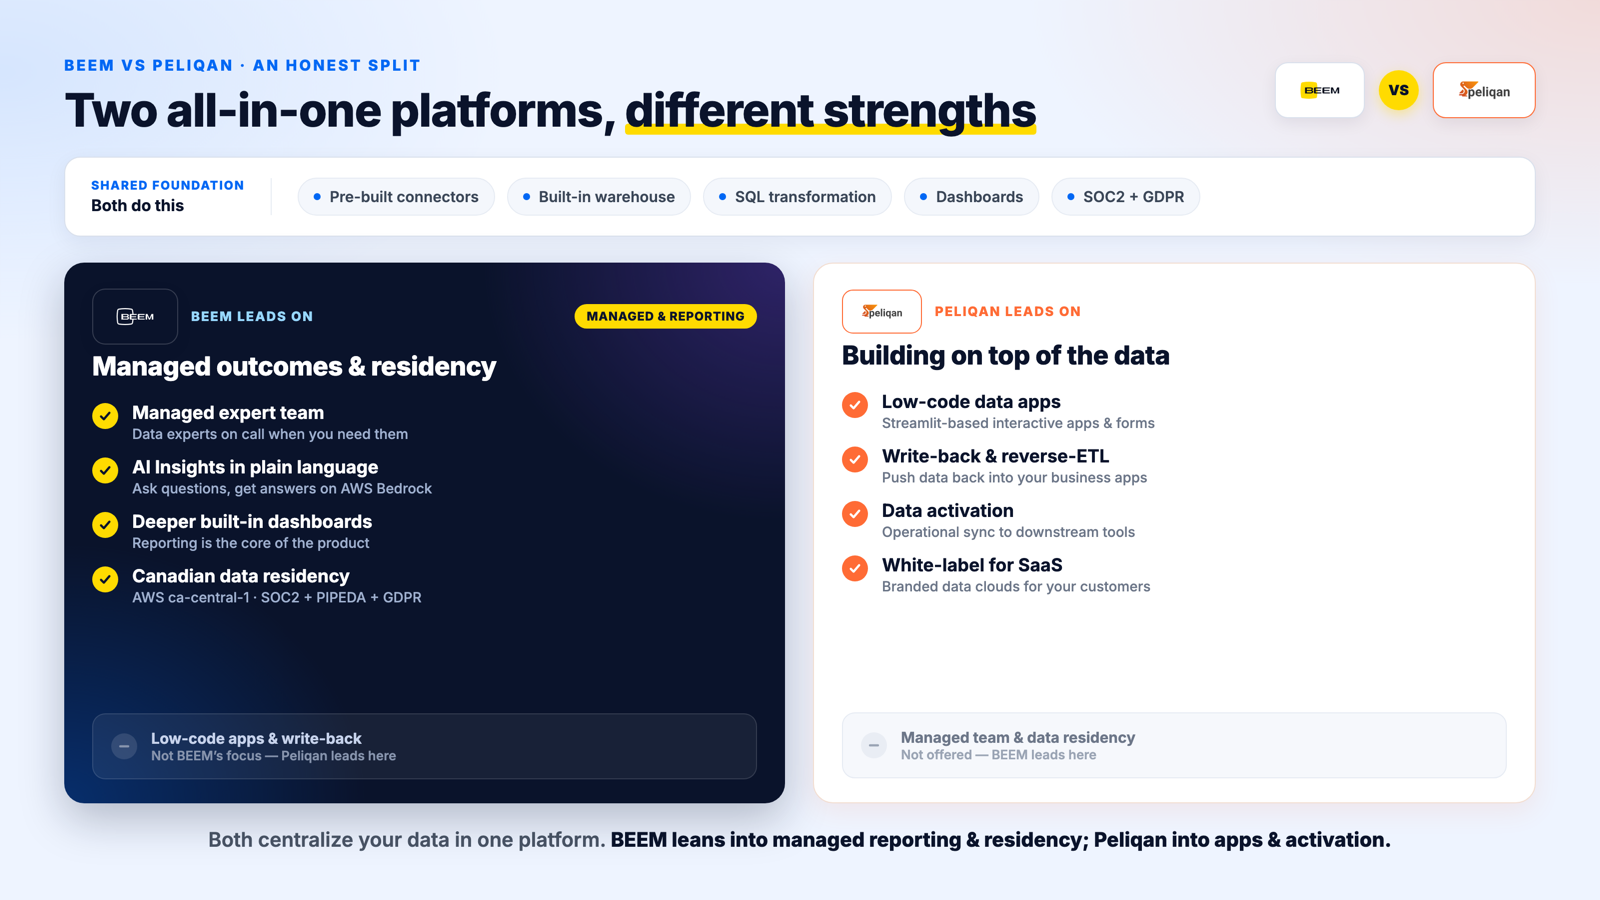The height and width of the screenshot is (900, 1600).
Task: Click yellow check beside Canadian data residency
Action: click(x=105, y=579)
